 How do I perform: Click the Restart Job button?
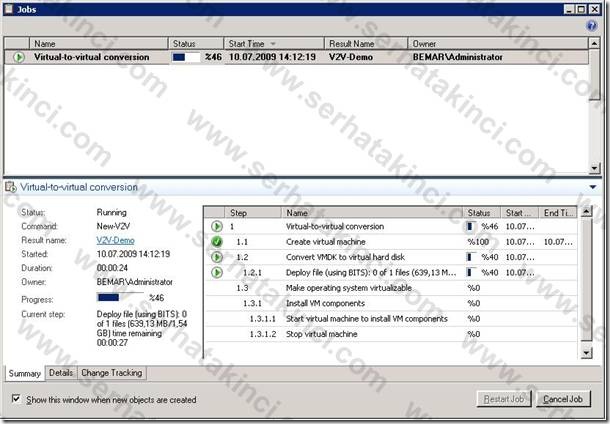(504, 399)
